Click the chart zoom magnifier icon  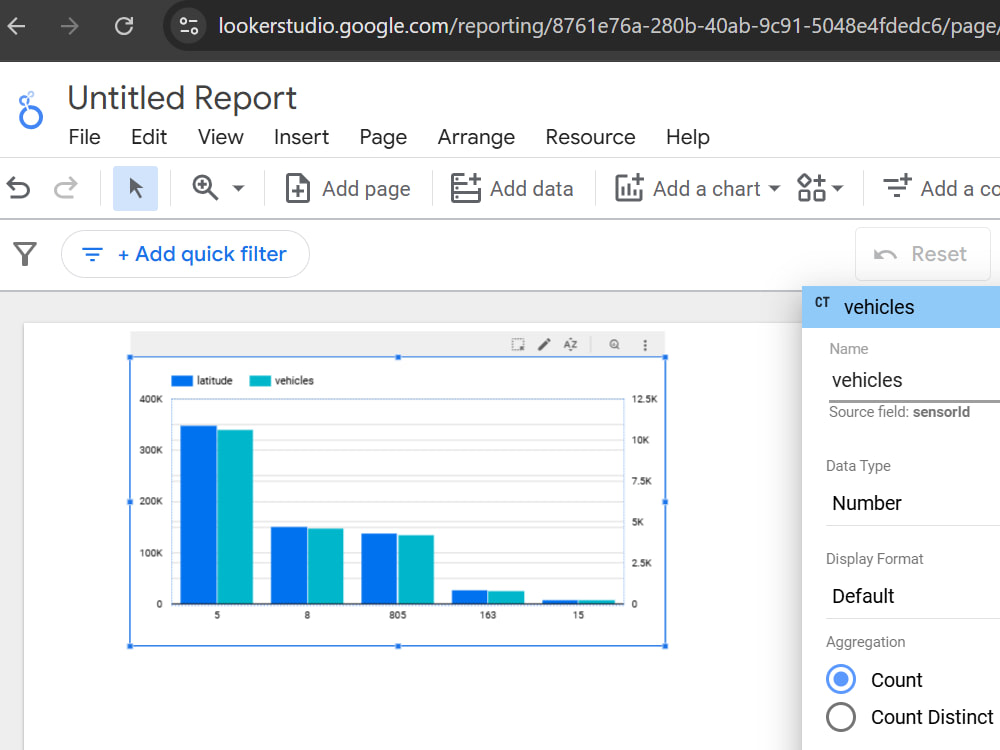[614, 344]
